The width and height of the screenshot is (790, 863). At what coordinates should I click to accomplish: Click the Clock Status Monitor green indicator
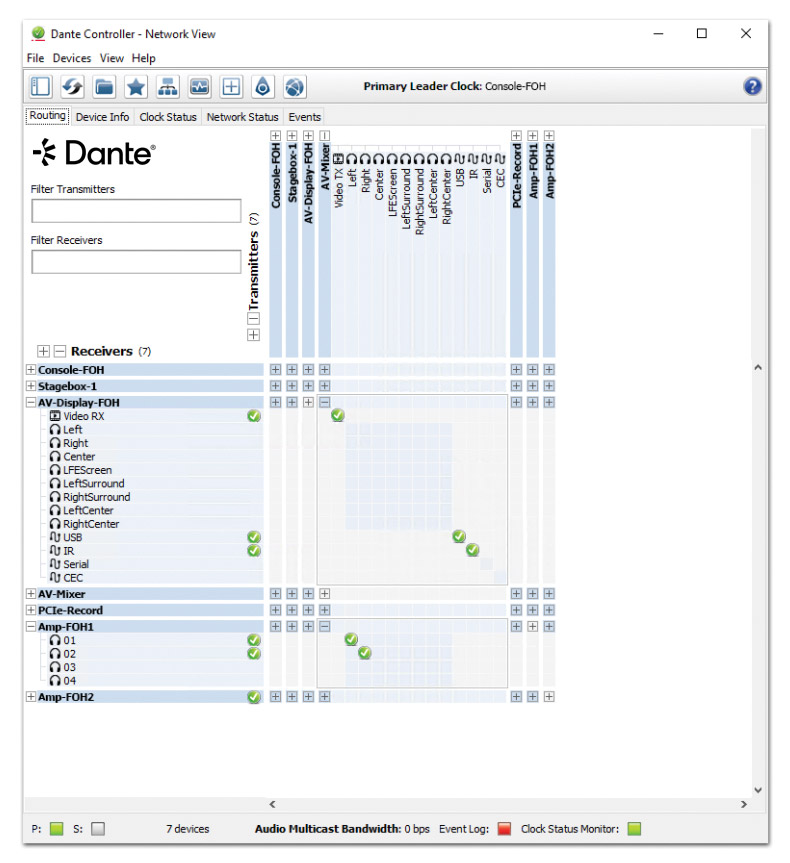pos(633,828)
